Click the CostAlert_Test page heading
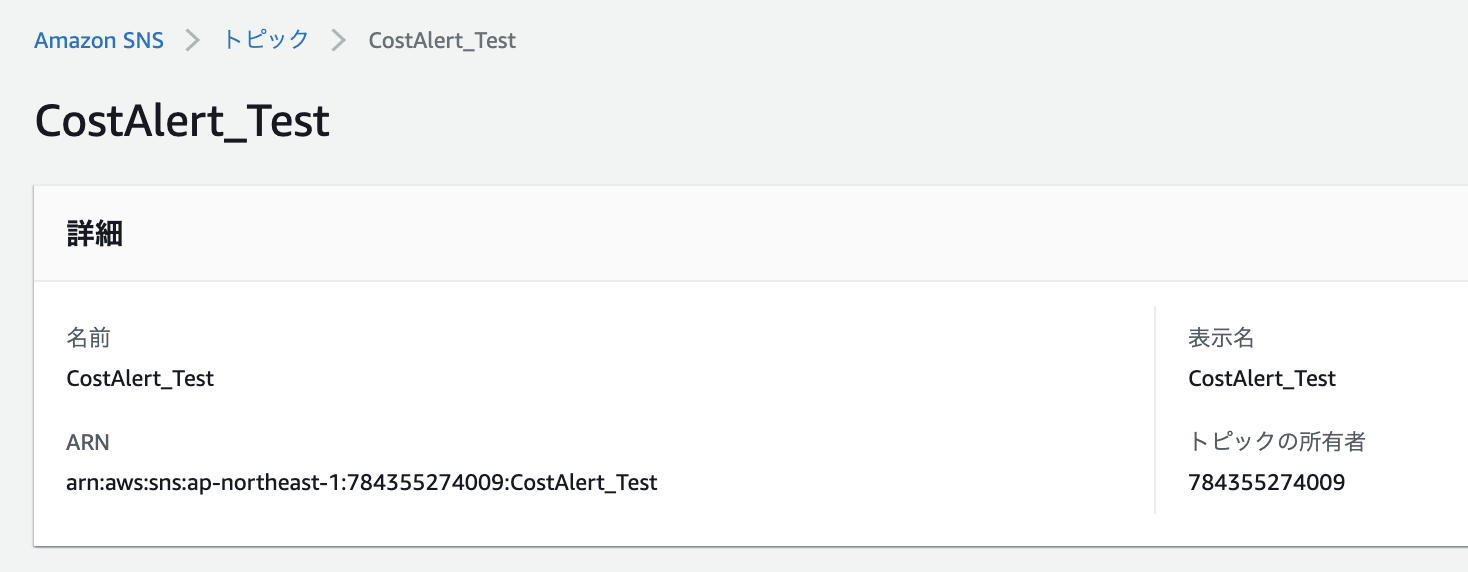Viewport: 1468px width, 572px height. (182, 121)
